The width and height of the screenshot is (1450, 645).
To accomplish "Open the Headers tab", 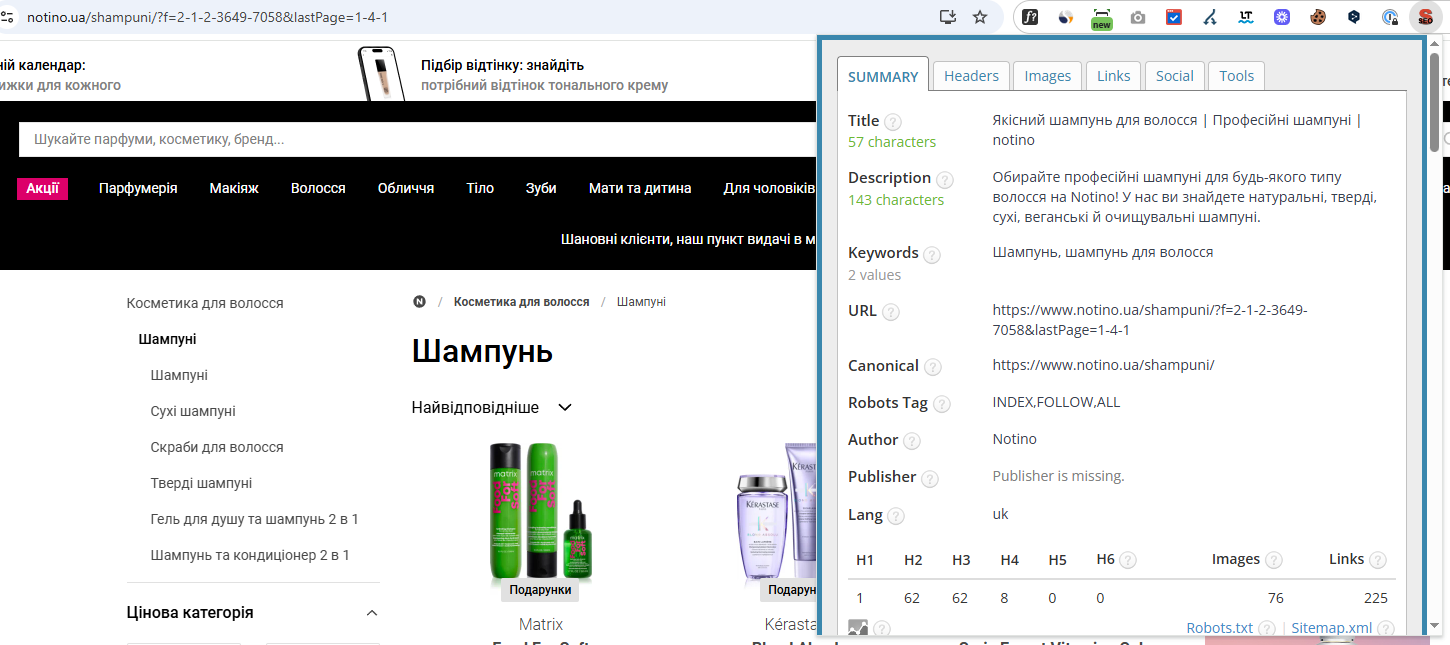I will (x=971, y=76).
